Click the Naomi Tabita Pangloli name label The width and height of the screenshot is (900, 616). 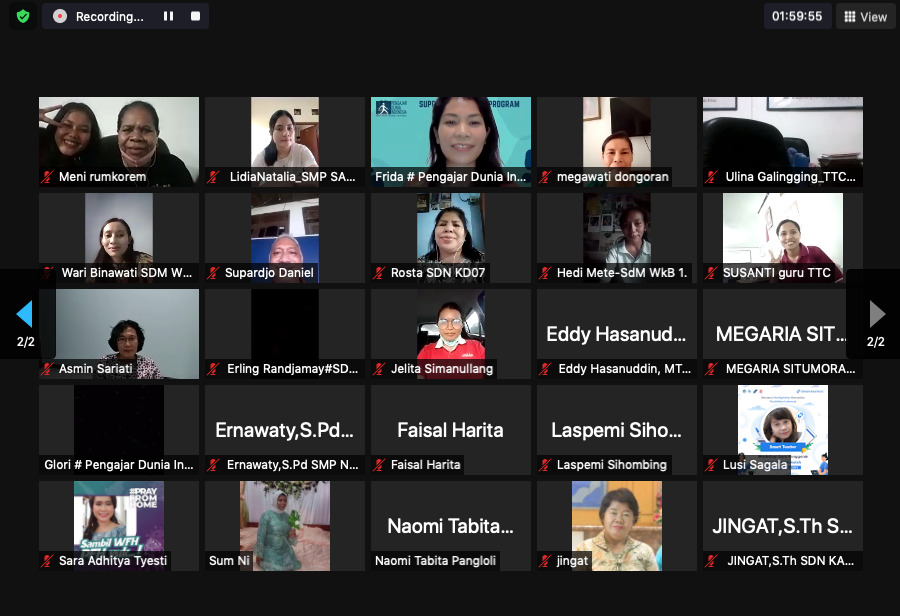pyautogui.click(x=435, y=561)
